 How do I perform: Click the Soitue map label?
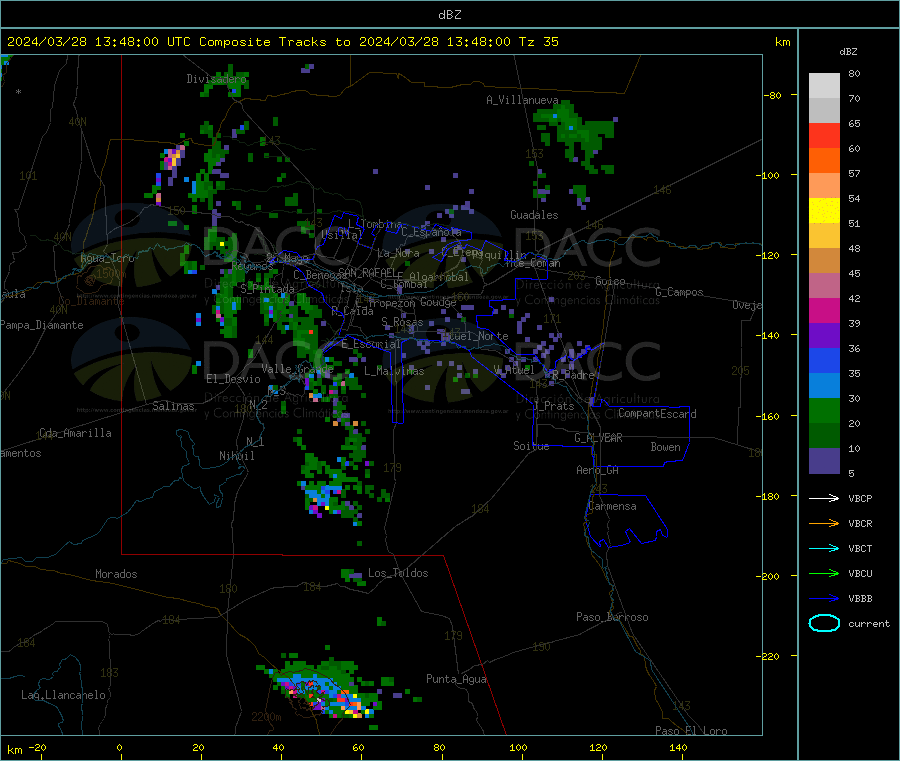[531, 446]
